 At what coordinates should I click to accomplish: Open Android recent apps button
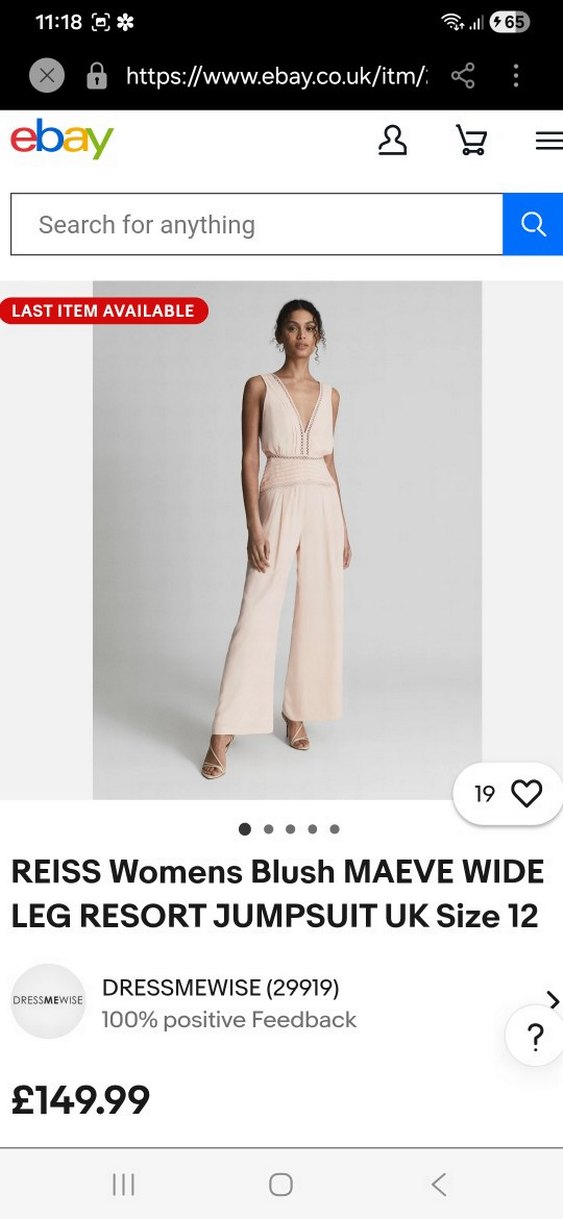[x=123, y=1185]
